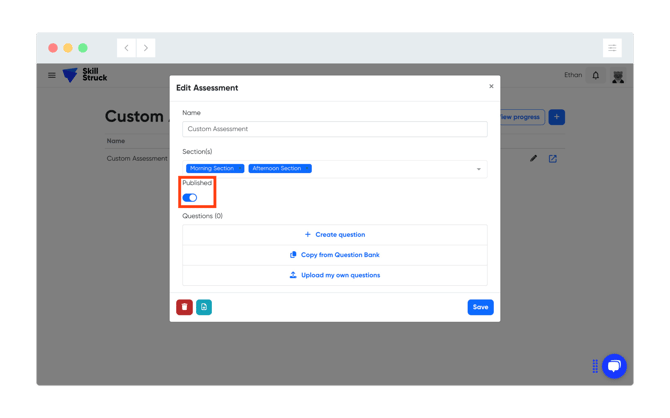Click the red delete assessment trash icon
Image resolution: width=670 pixels, height=418 pixels.
tap(184, 307)
